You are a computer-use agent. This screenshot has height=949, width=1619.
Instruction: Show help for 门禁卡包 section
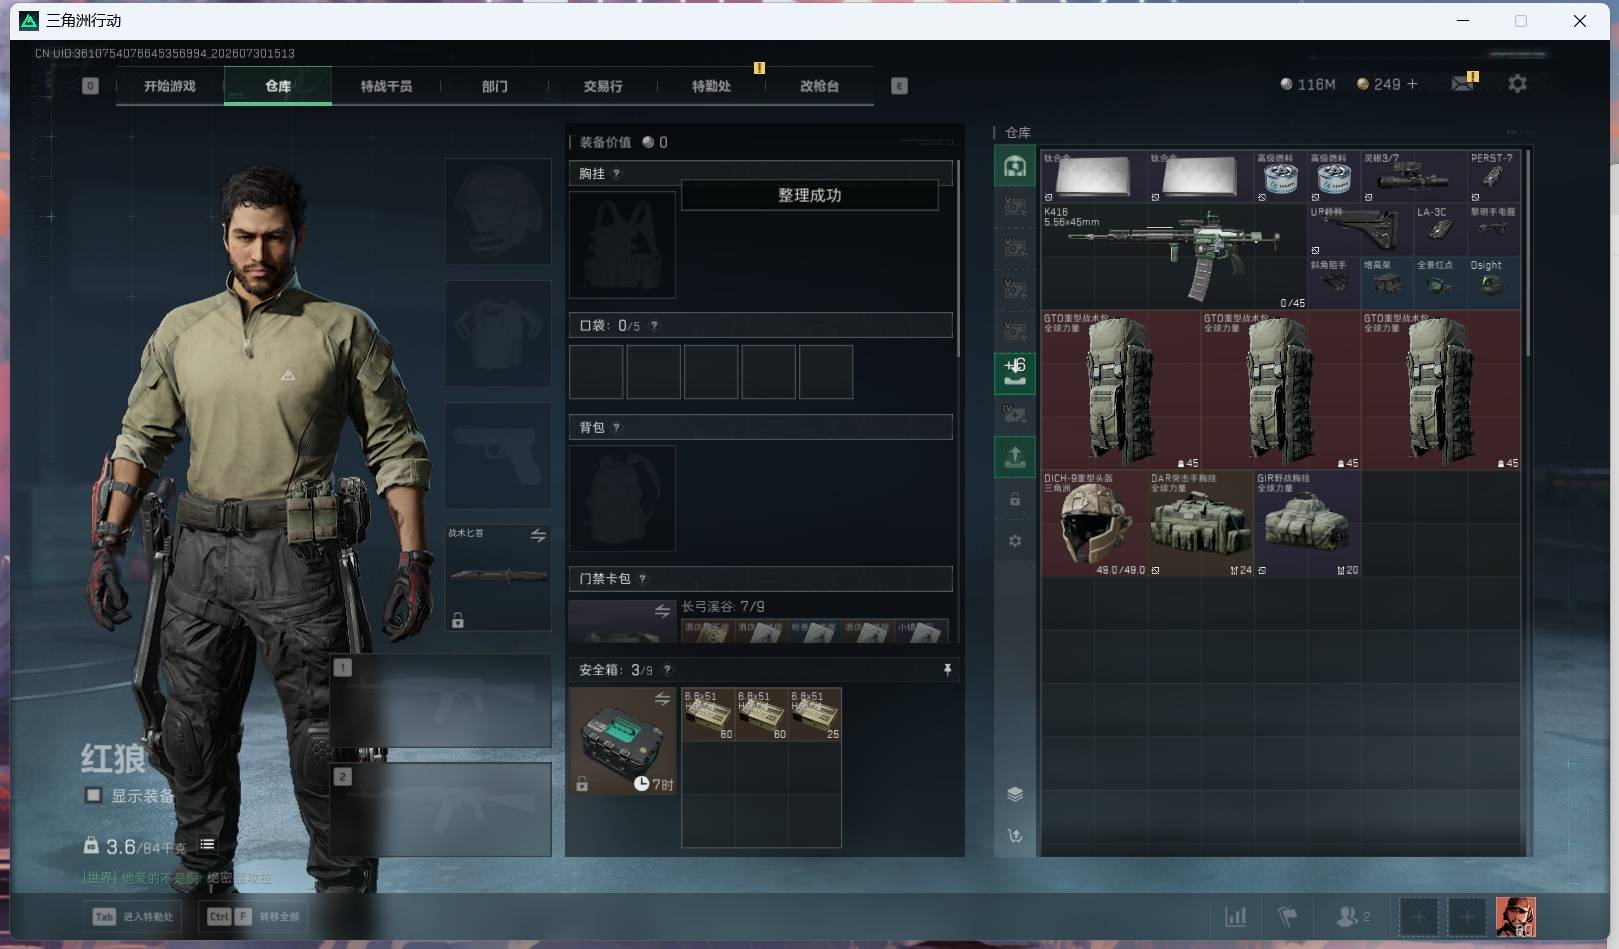[x=642, y=578]
